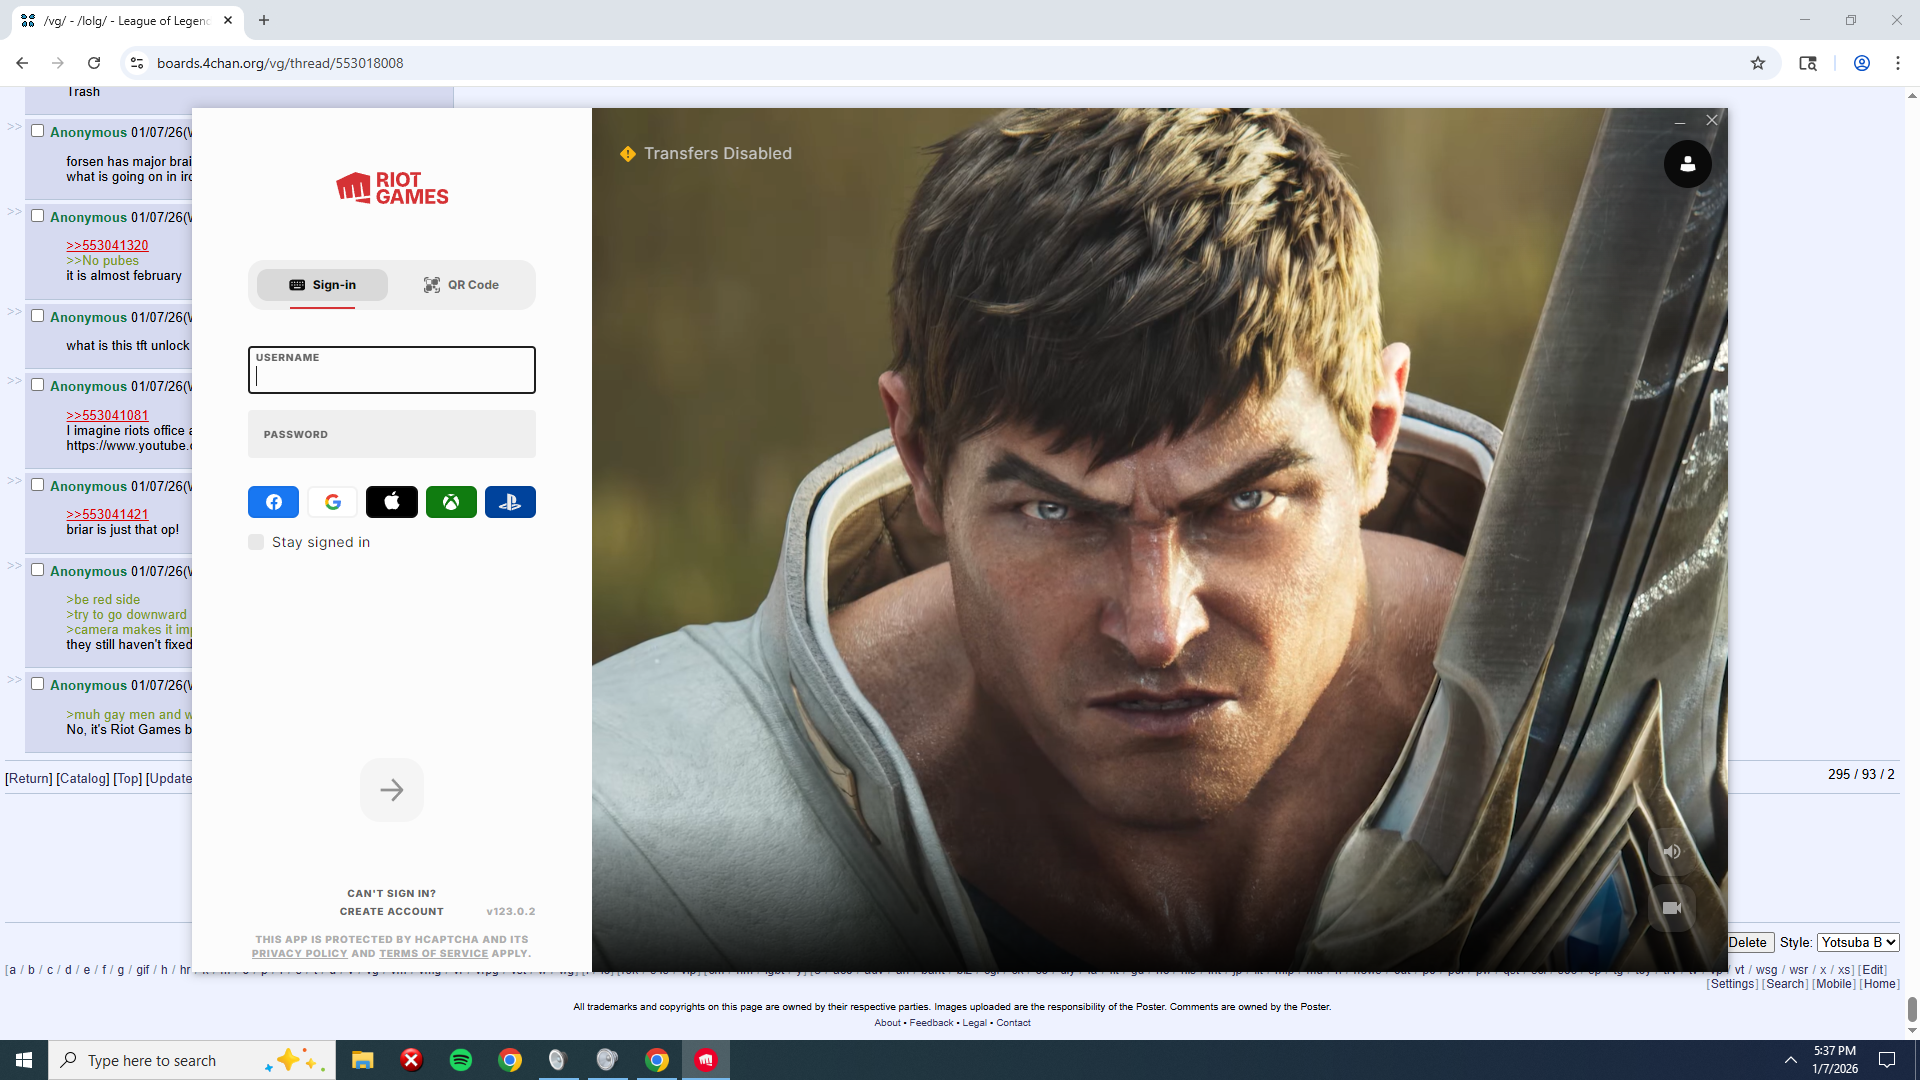Sign in with PlayStation icon
This screenshot has height=1080, width=1920.
coord(510,502)
